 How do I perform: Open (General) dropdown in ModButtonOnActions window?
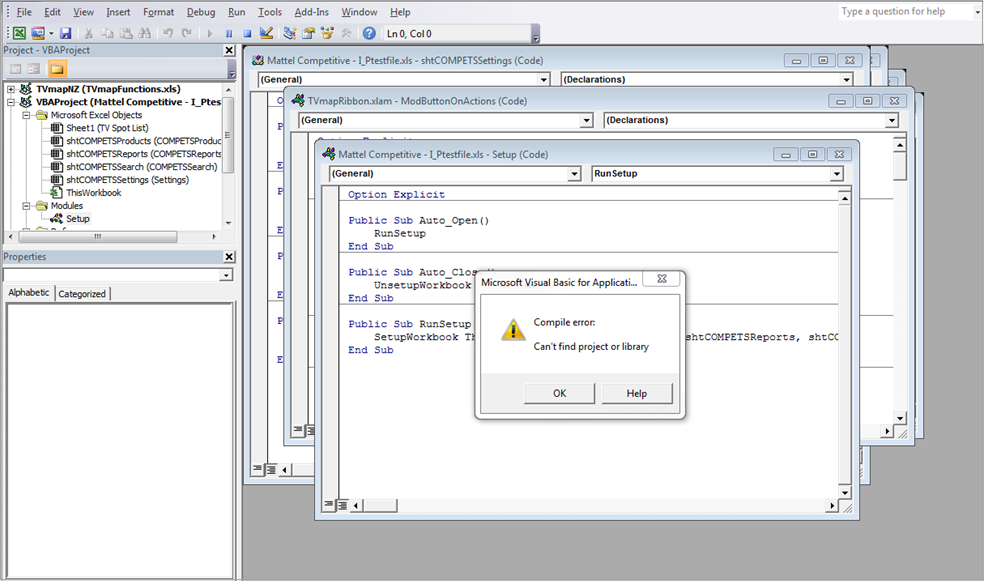[x=586, y=120]
